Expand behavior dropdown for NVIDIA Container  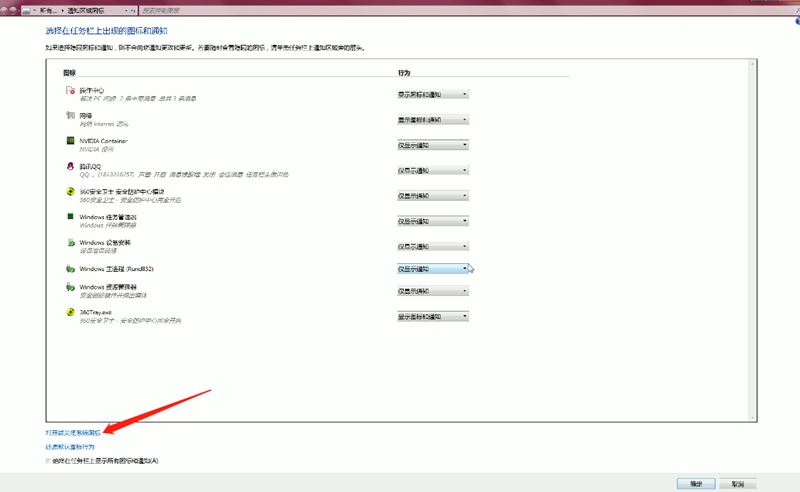pyautogui.click(x=432, y=145)
